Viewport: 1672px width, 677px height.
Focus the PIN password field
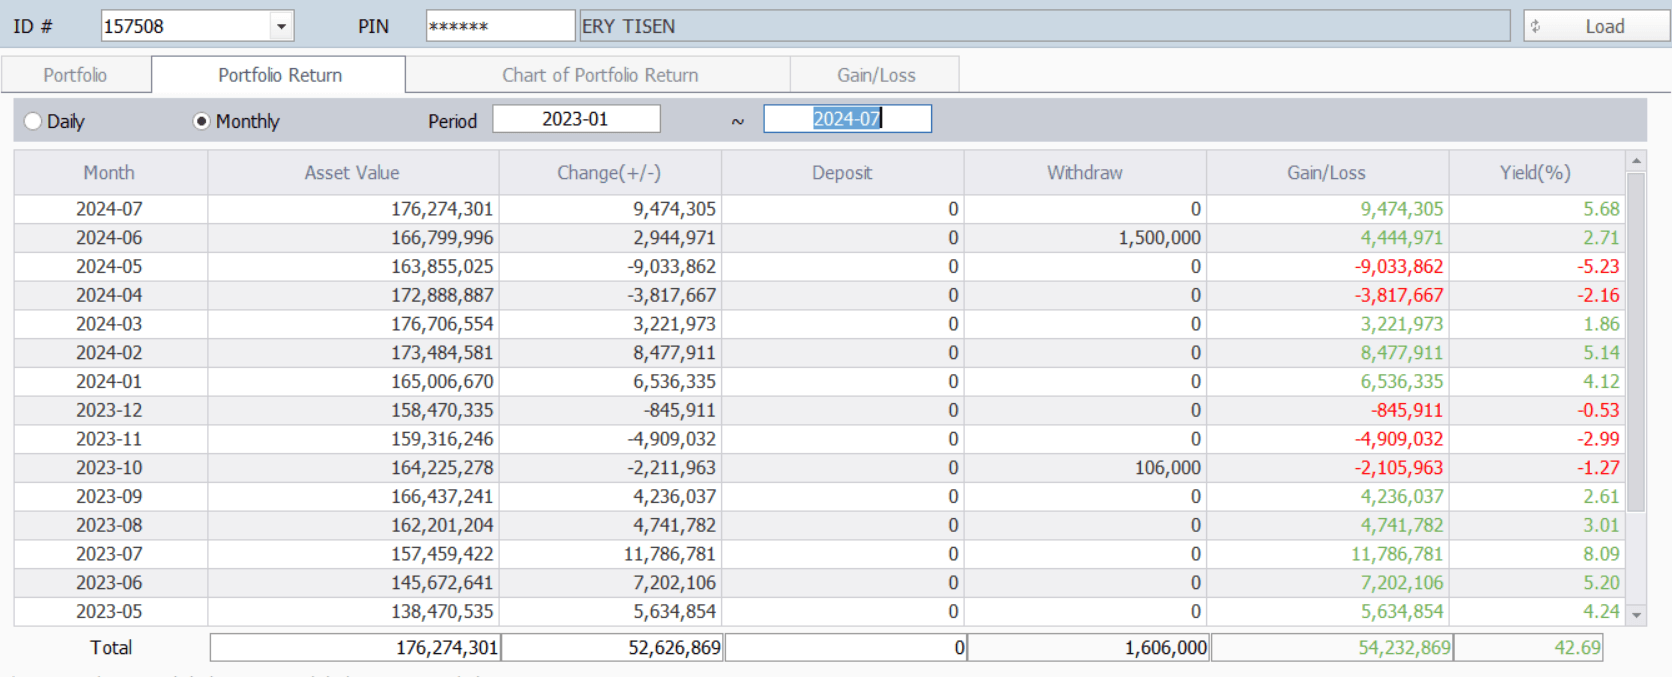[500, 26]
